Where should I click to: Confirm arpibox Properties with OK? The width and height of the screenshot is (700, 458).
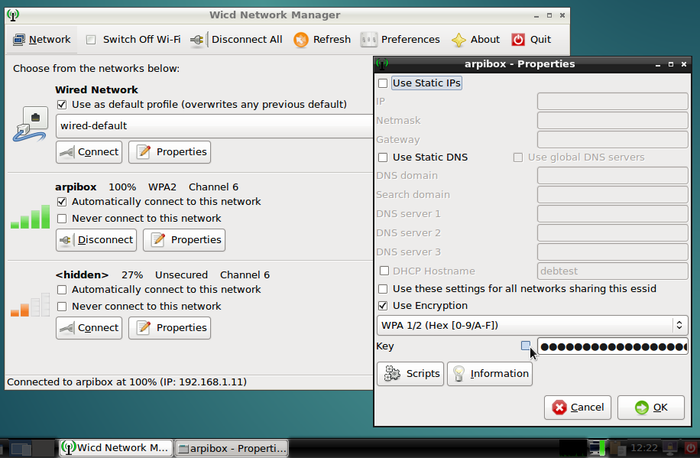pyautogui.click(x=651, y=408)
